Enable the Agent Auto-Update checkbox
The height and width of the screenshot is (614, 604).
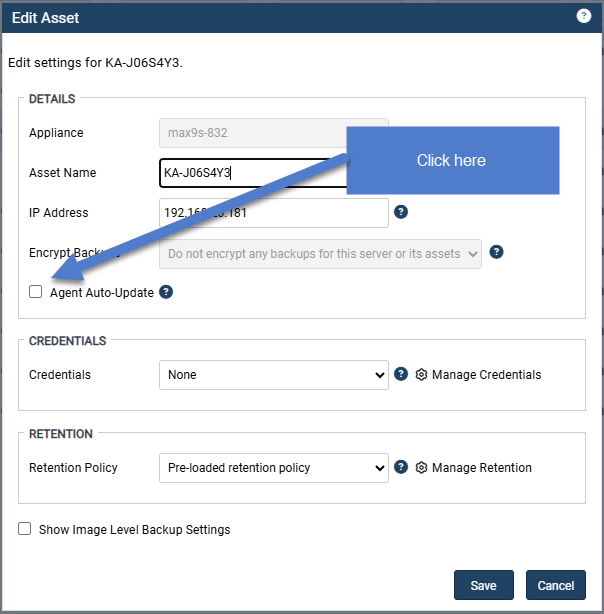tap(36, 292)
